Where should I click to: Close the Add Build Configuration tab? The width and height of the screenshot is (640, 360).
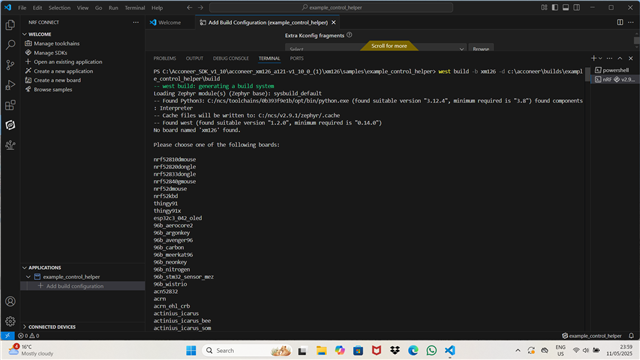click(333, 22)
